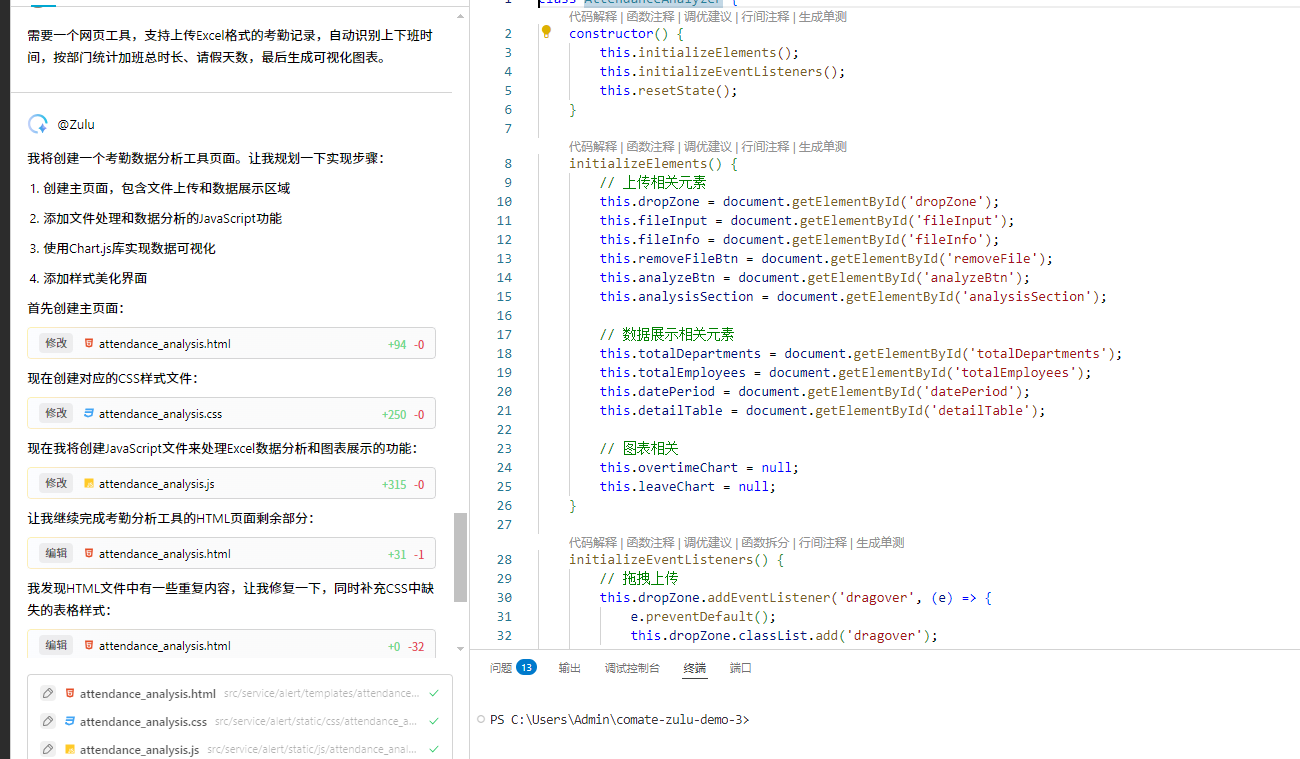The height and width of the screenshot is (759, 1300).
Task: Click the HTML icon in the changed files list
Action: 70,693
